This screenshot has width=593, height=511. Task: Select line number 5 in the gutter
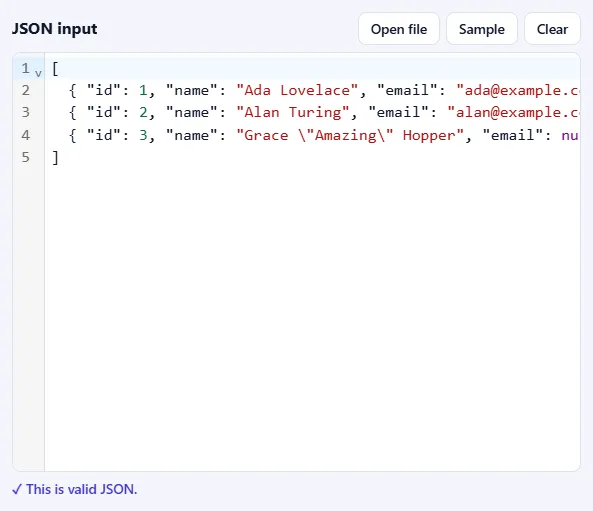coord(25,157)
